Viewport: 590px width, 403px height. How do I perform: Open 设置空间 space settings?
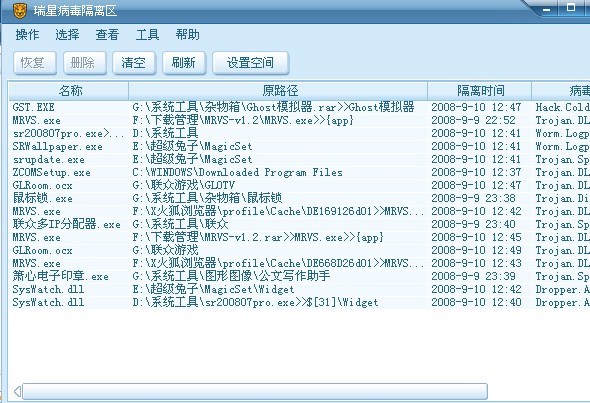click(x=251, y=62)
